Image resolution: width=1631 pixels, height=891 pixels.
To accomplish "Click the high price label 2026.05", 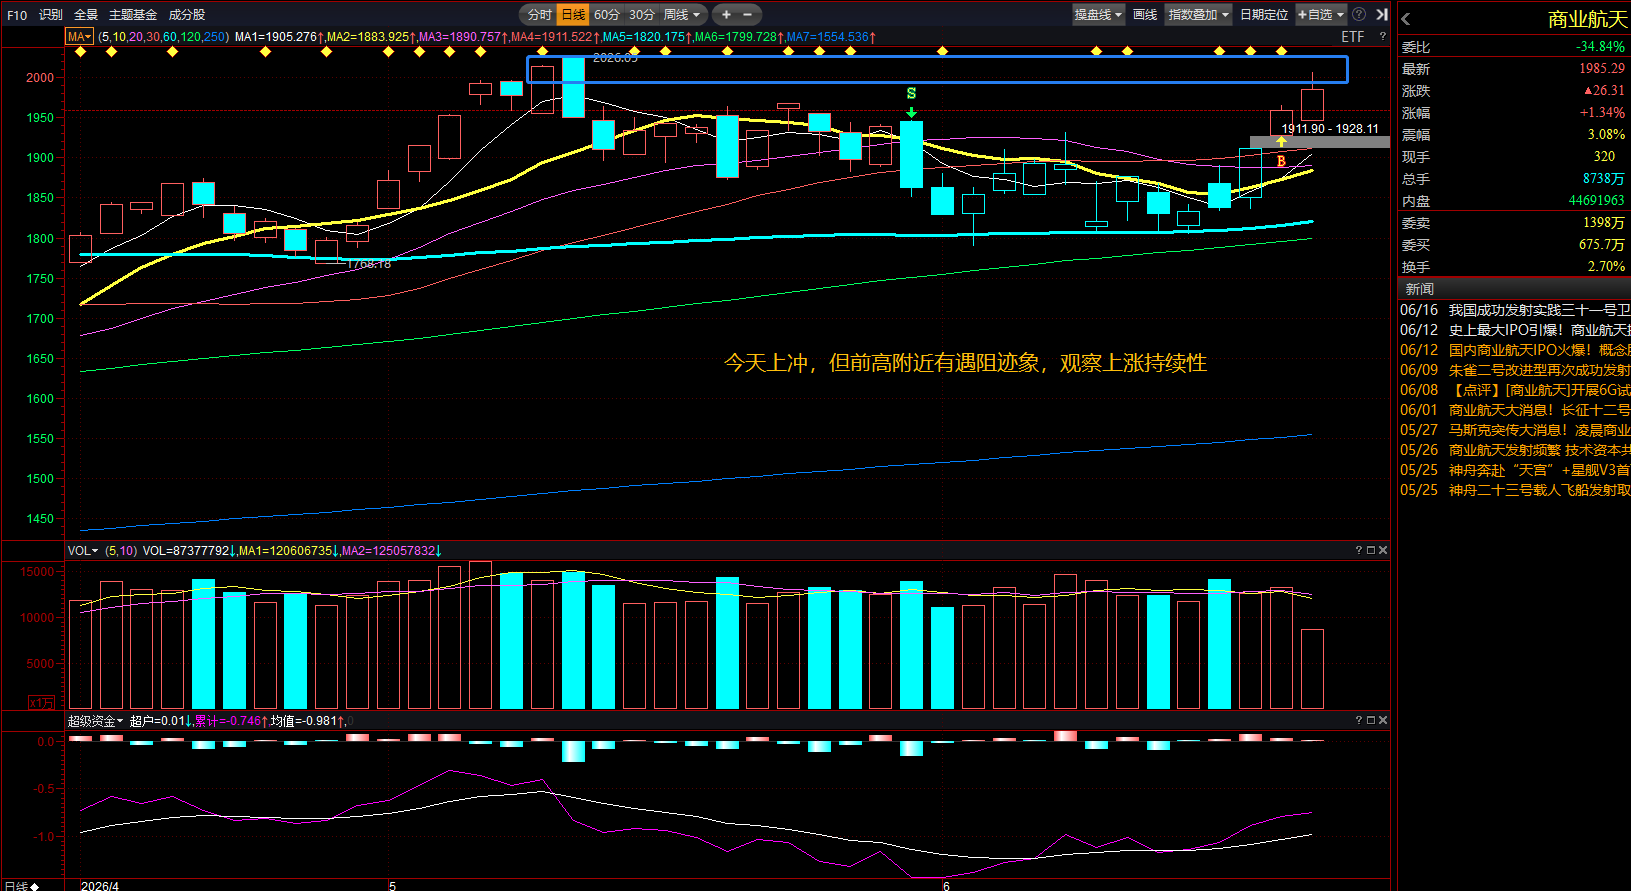I will [615, 58].
